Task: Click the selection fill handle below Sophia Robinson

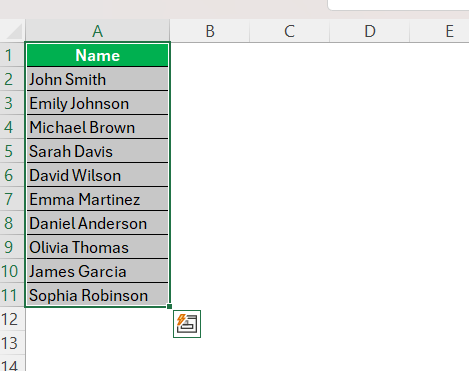Action: pos(170,306)
